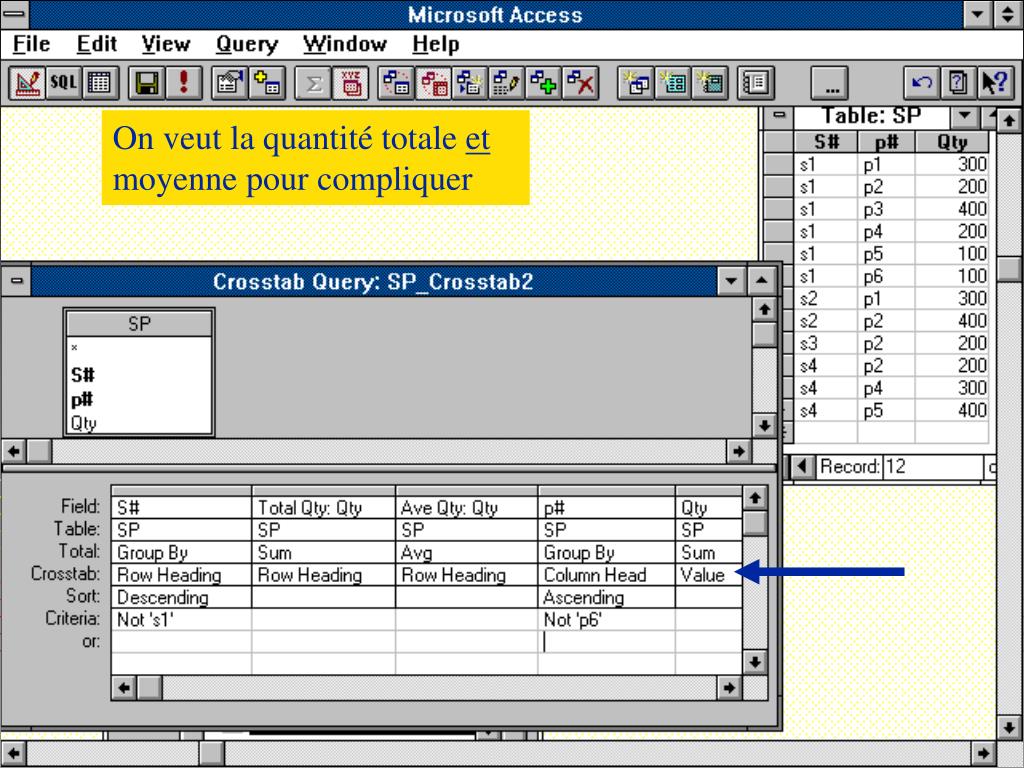Click the Column Head crosstab cell
The image size is (1024, 768).
click(x=606, y=575)
